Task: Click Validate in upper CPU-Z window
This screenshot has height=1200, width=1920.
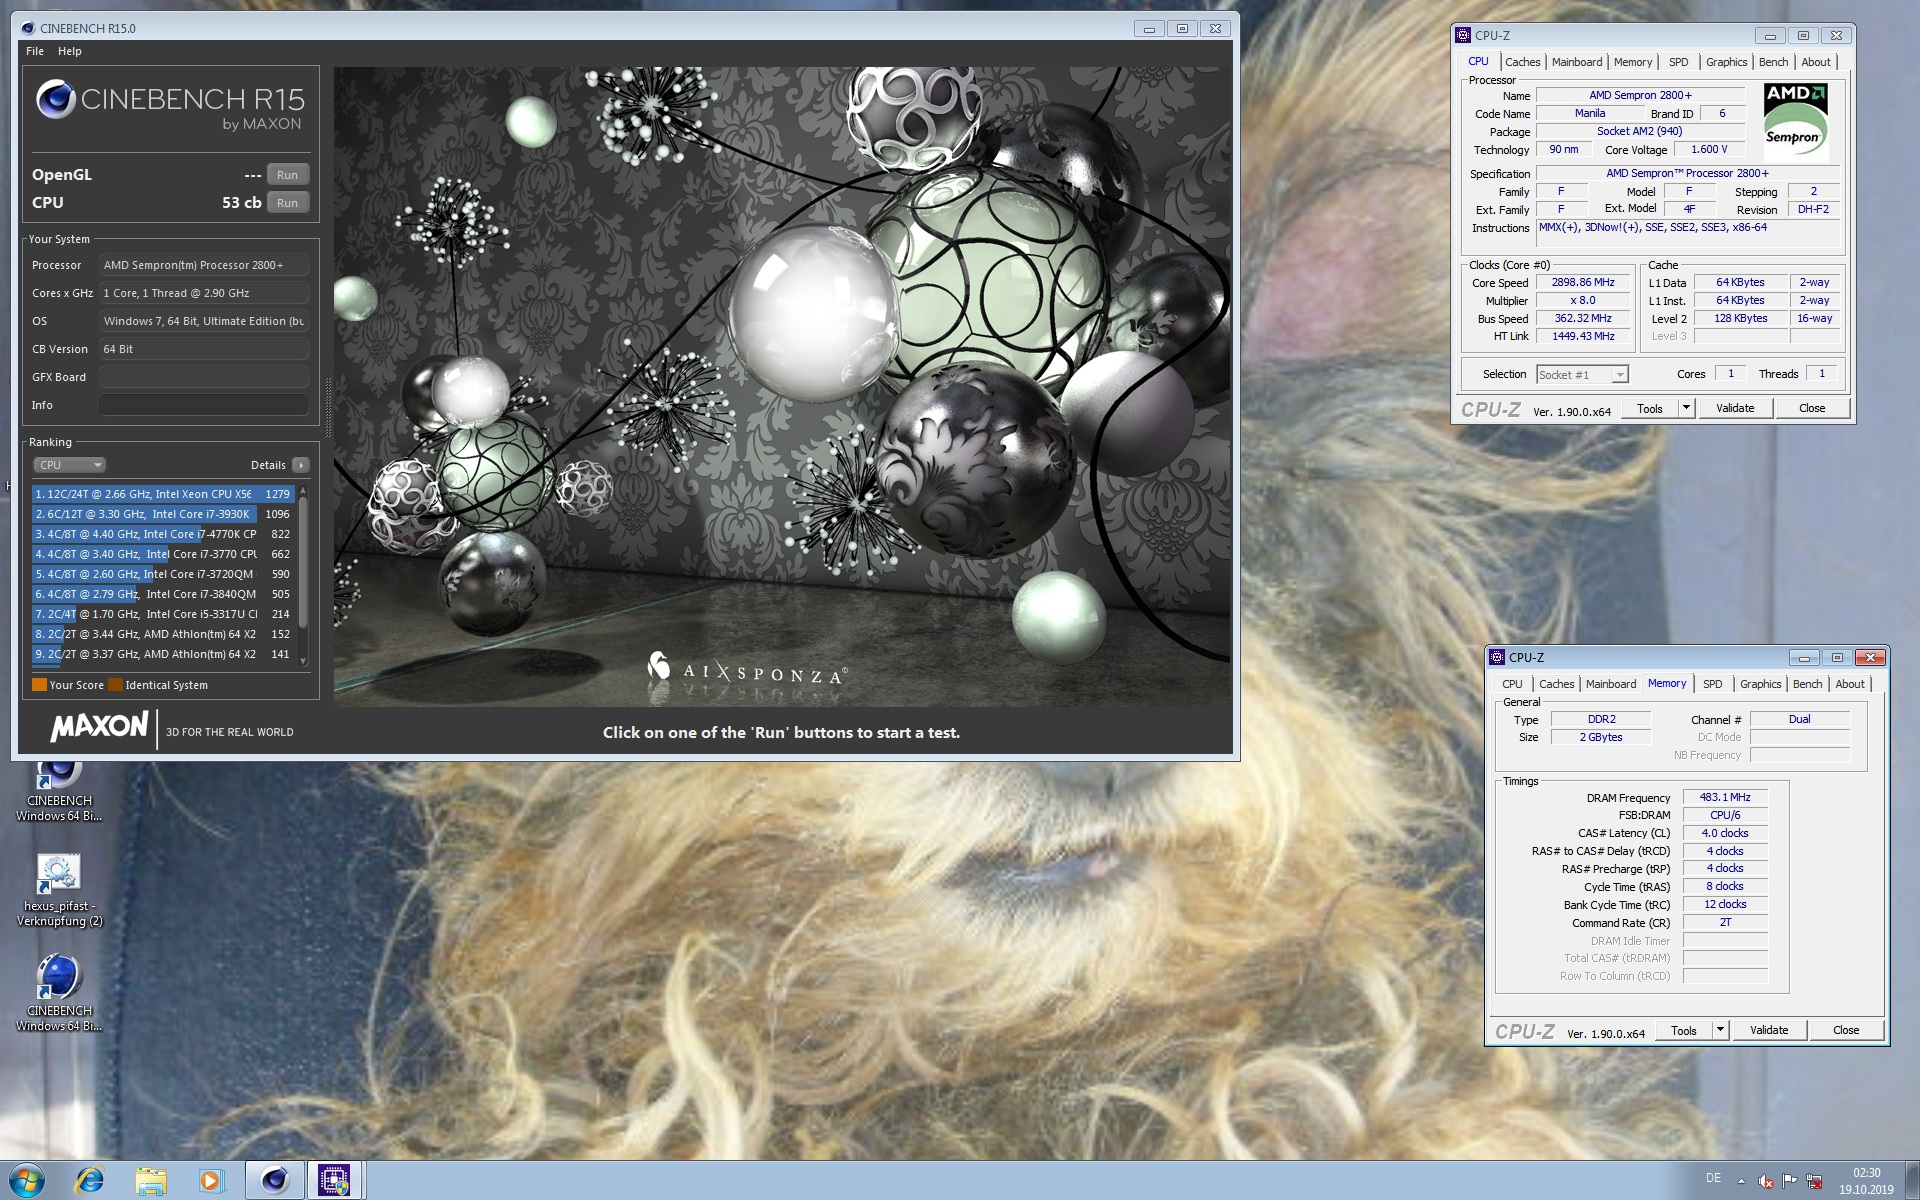Action: [x=1735, y=408]
